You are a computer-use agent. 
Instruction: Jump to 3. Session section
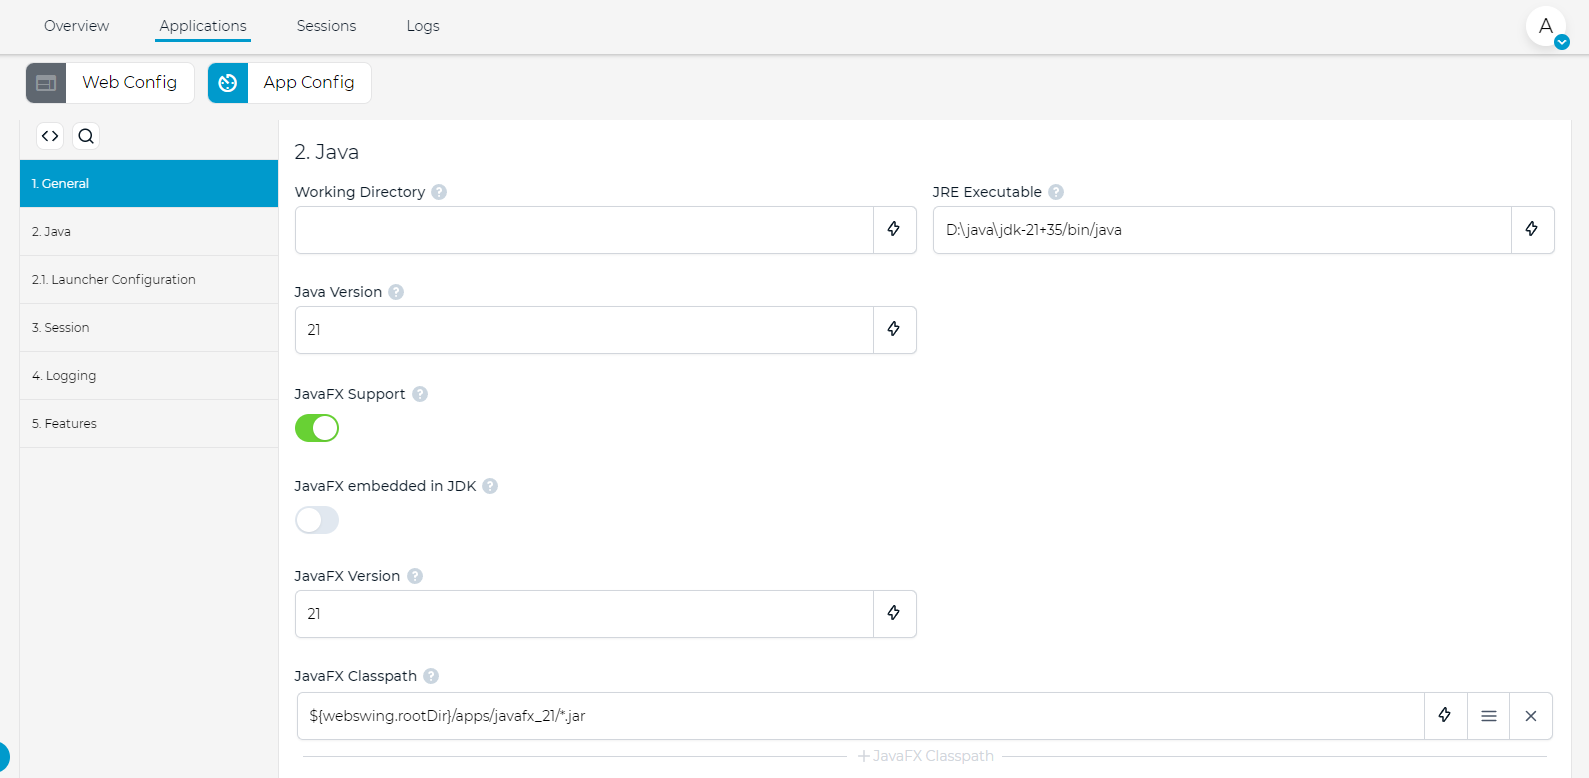149,328
